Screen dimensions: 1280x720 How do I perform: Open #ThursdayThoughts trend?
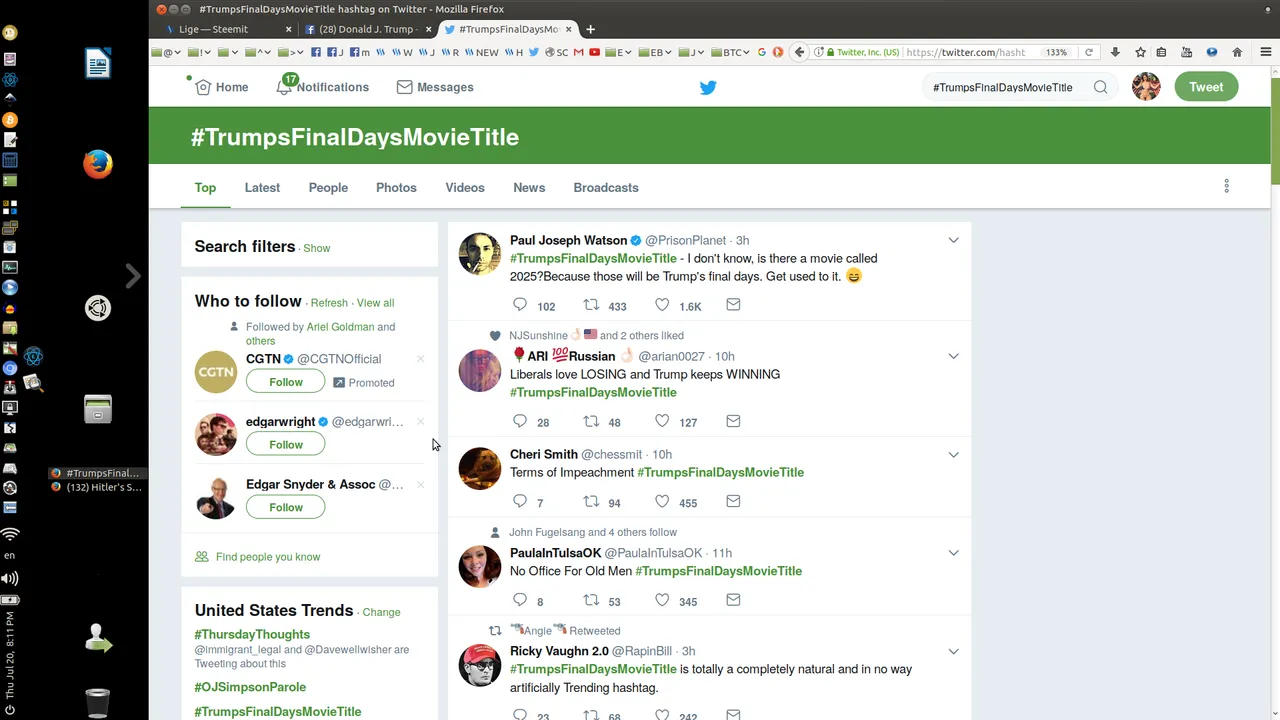[x=252, y=634]
